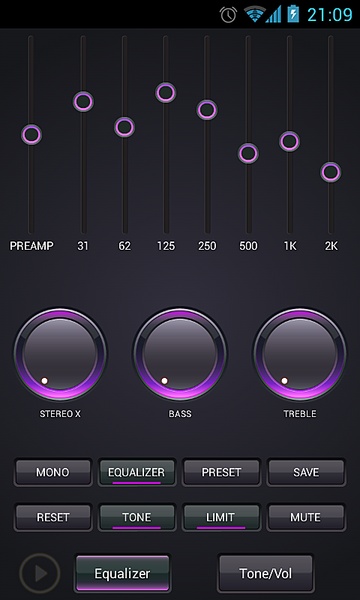The width and height of the screenshot is (360, 600).
Task: Tap the 21:09 clock
Action: click(x=329, y=15)
